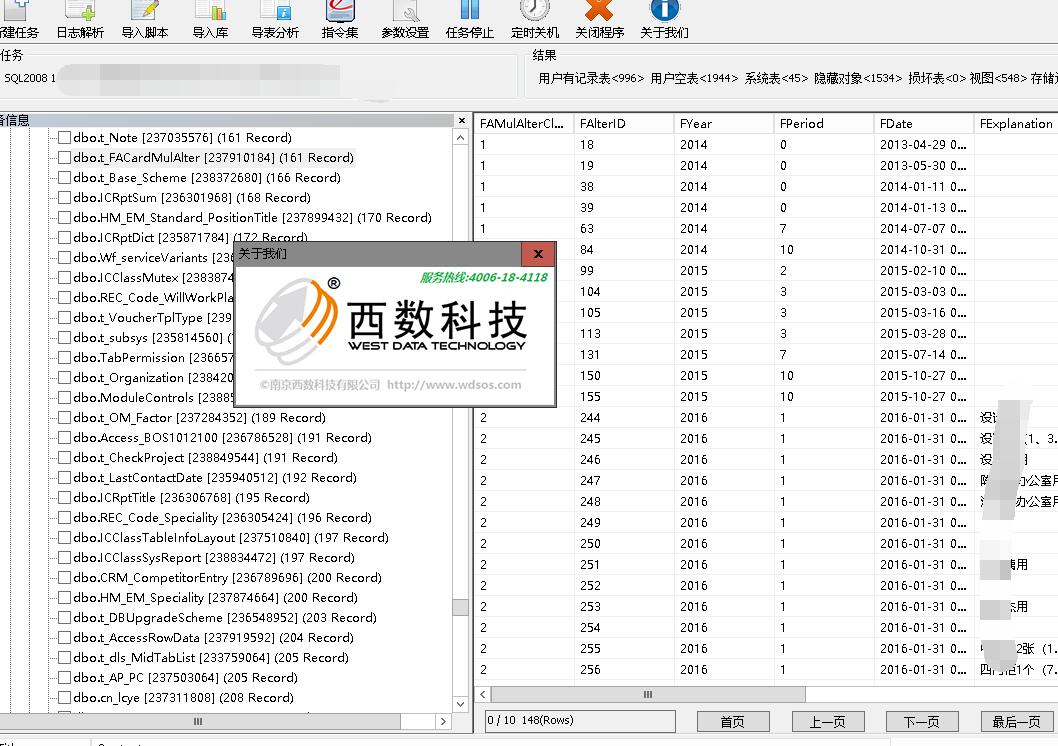Click the FExplanation column header
1058x746 pixels.
(x=1015, y=123)
